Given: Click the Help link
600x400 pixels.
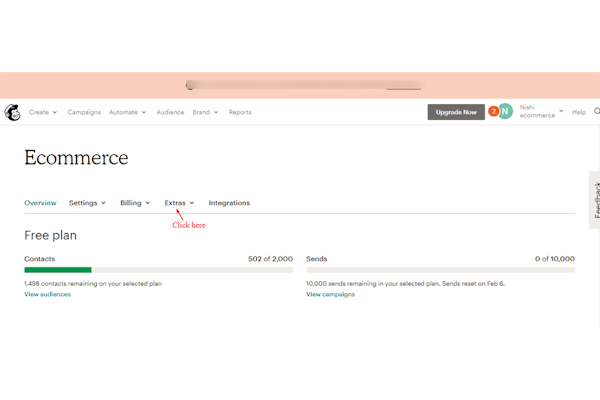Looking at the screenshot, I should [x=578, y=112].
